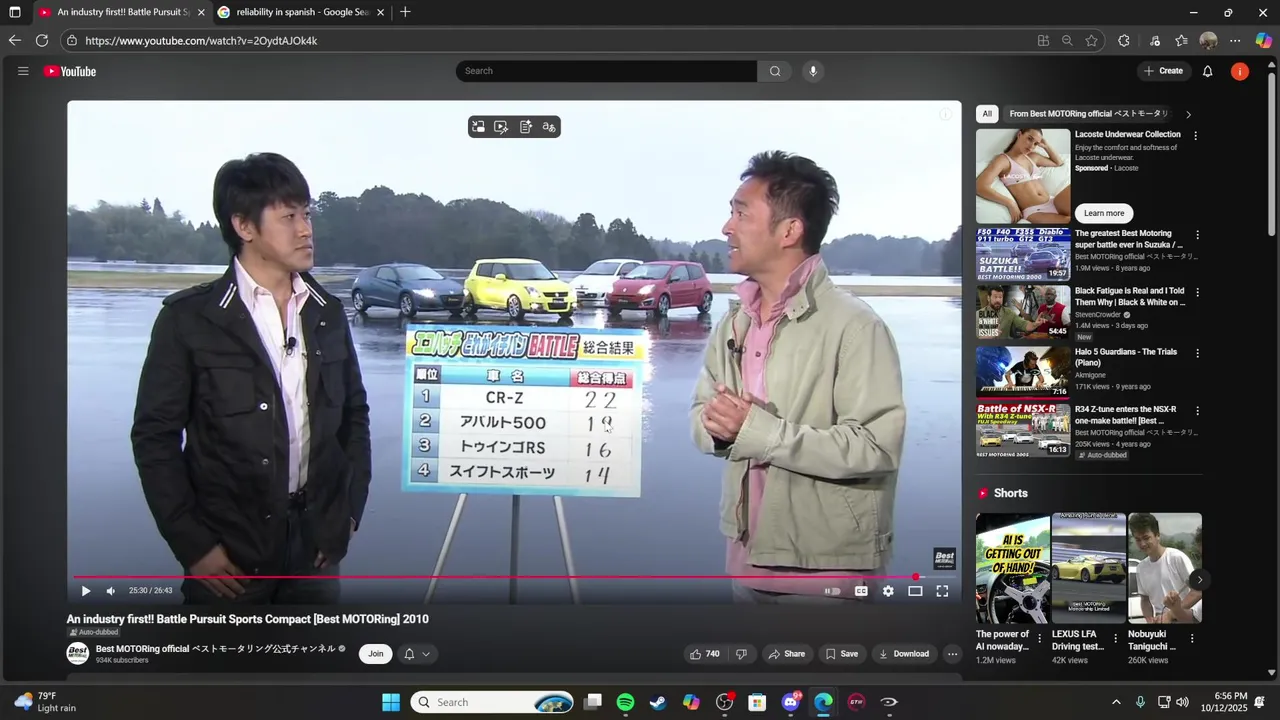Image resolution: width=1280 pixels, height=720 pixels.
Task: Show more filter chips with arrow
Action: tap(1188, 114)
